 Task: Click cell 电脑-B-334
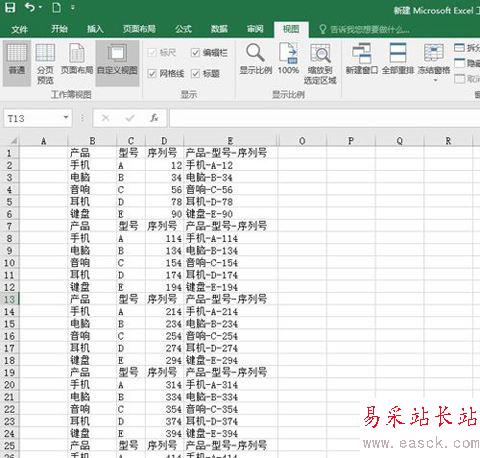[x=230, y=397]
